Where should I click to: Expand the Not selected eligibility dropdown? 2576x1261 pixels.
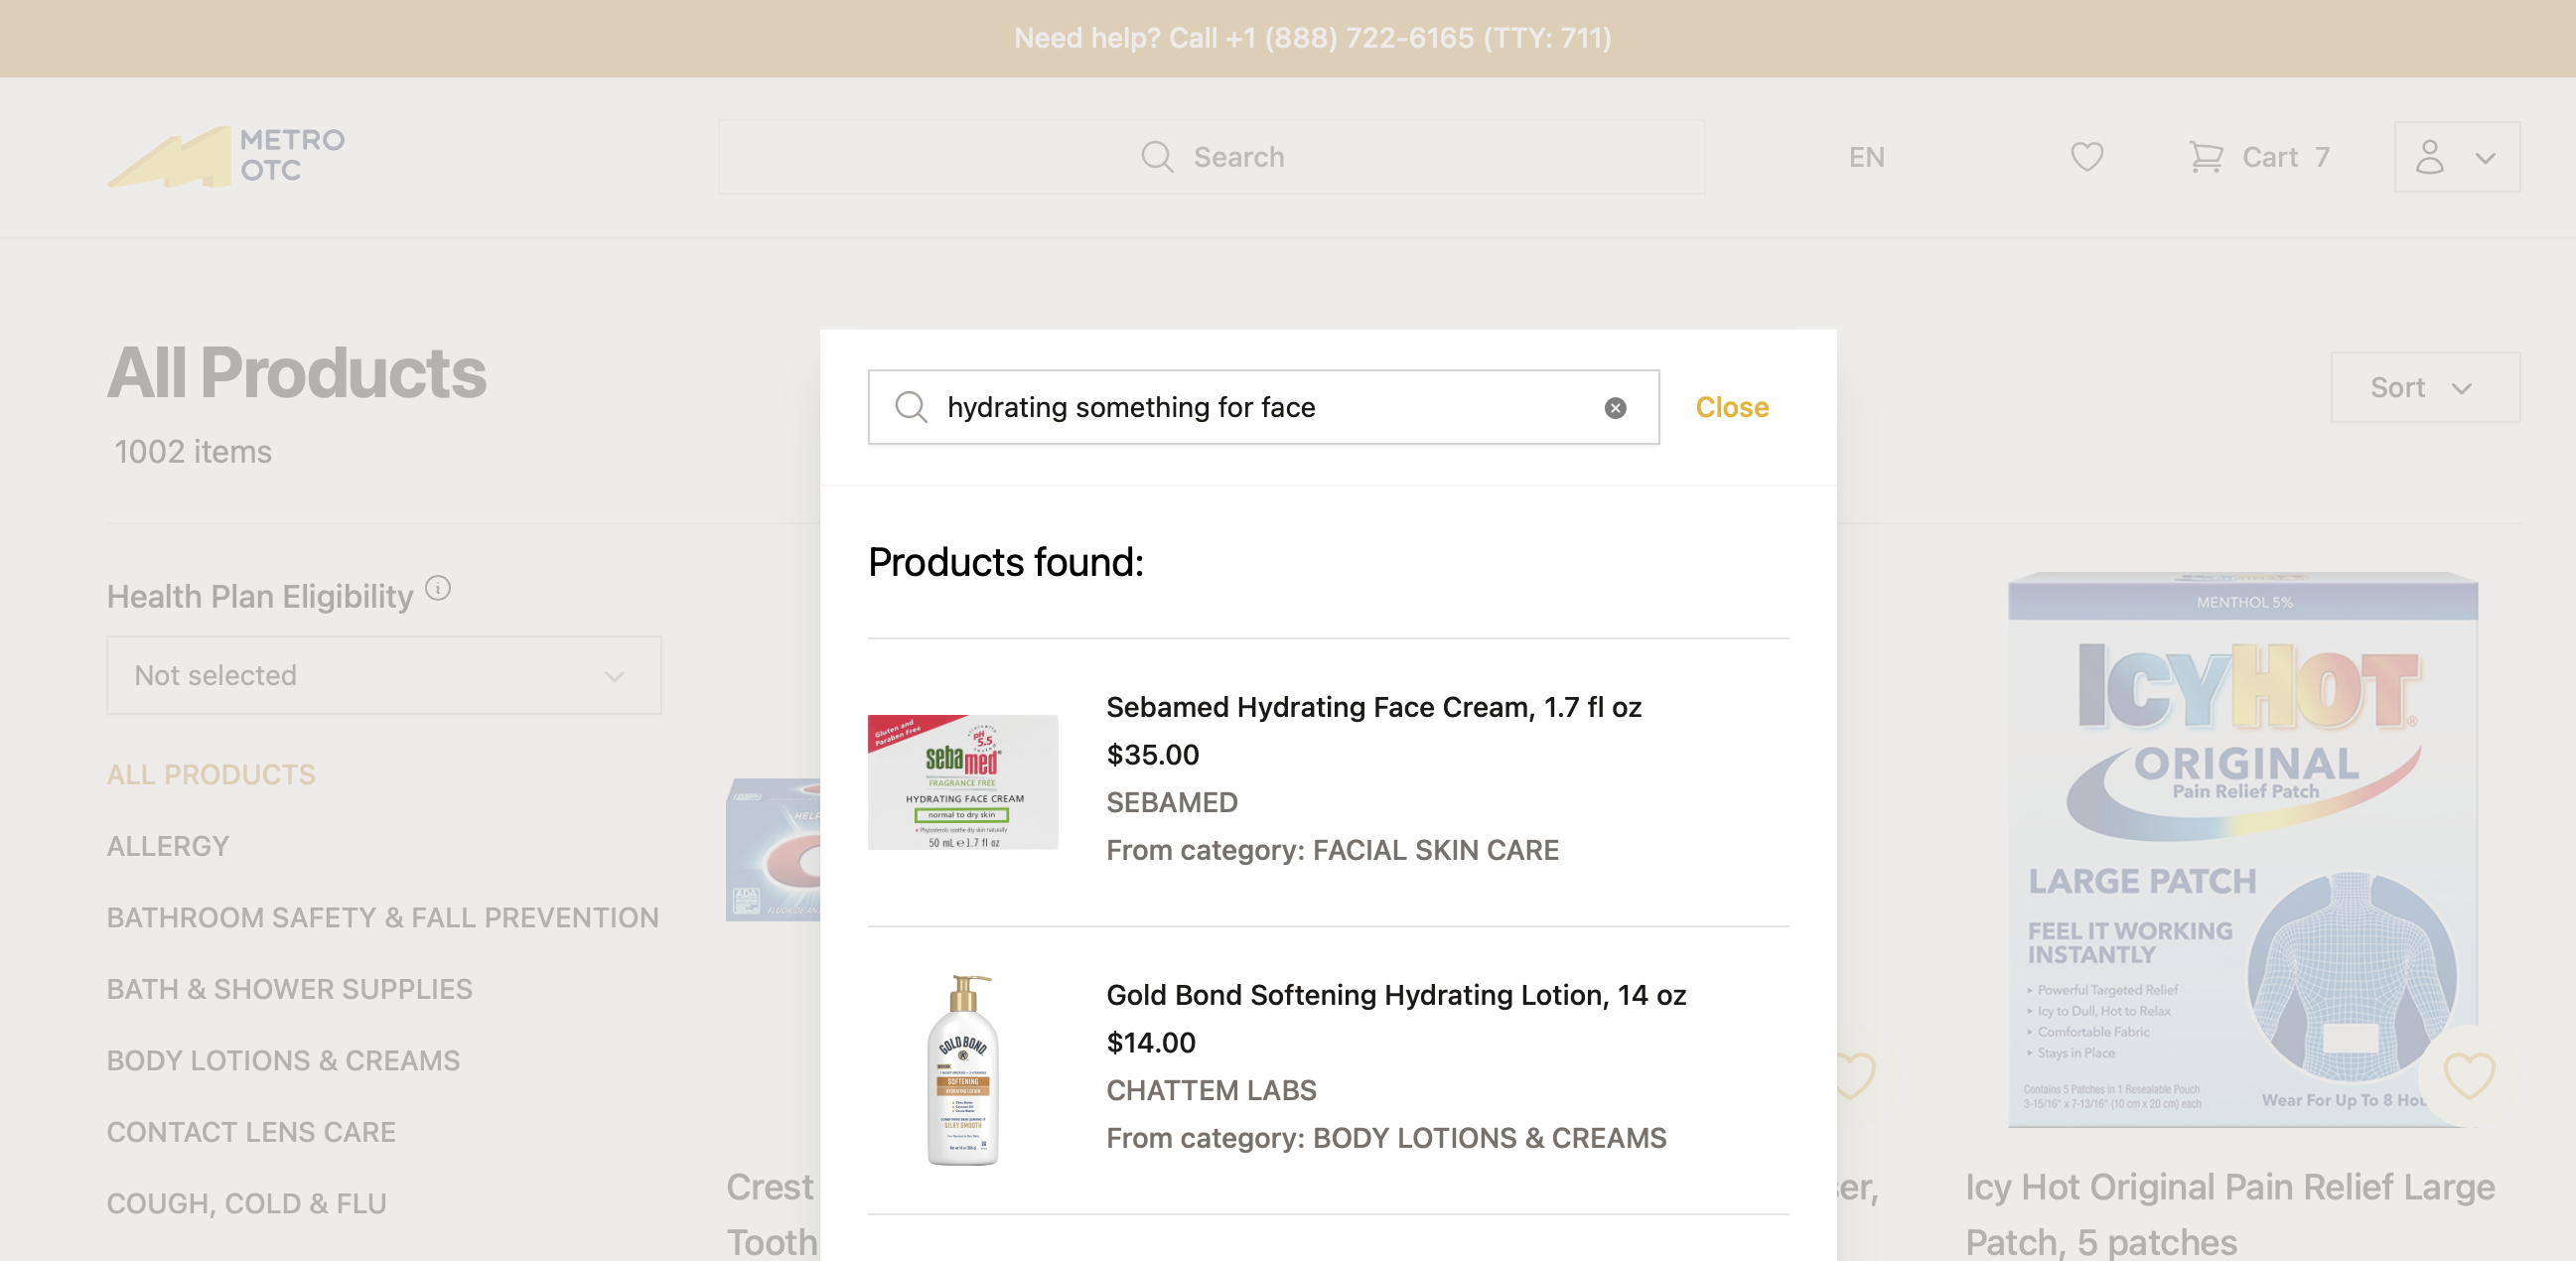coord(383,675)
